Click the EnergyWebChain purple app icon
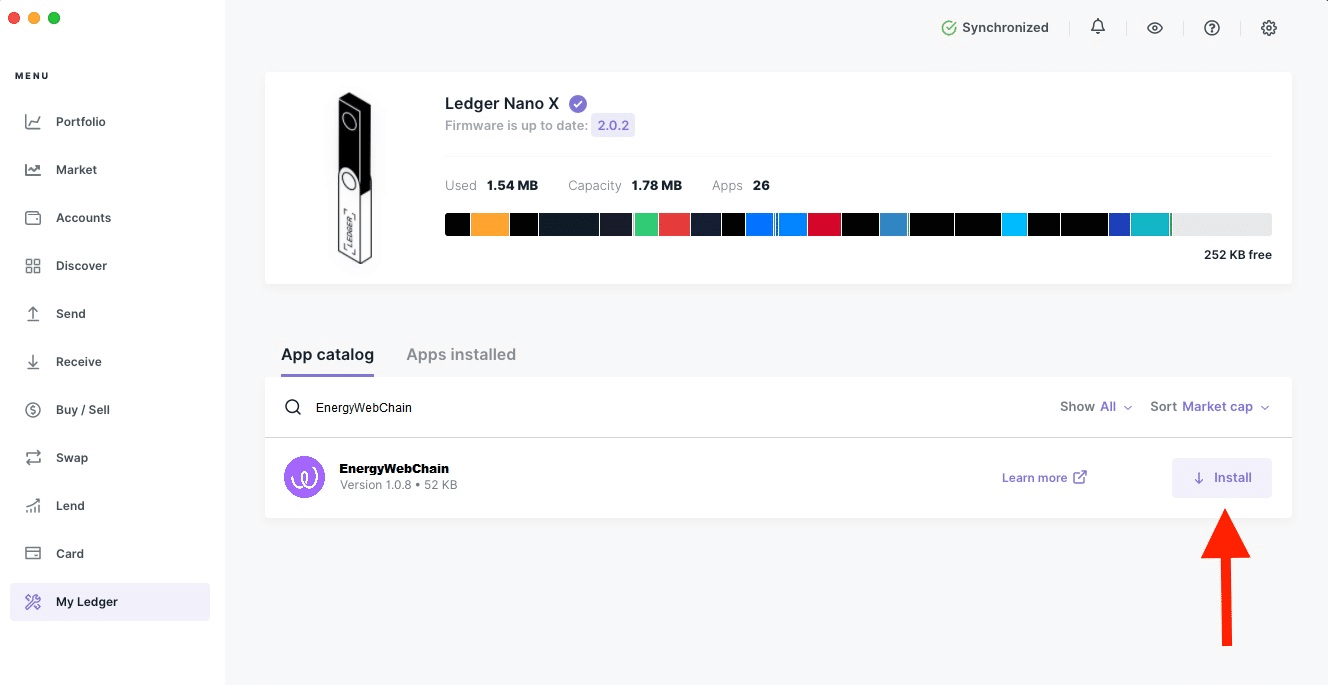The width and height of the screenshot is (1328, 685). tap(305, 477)
